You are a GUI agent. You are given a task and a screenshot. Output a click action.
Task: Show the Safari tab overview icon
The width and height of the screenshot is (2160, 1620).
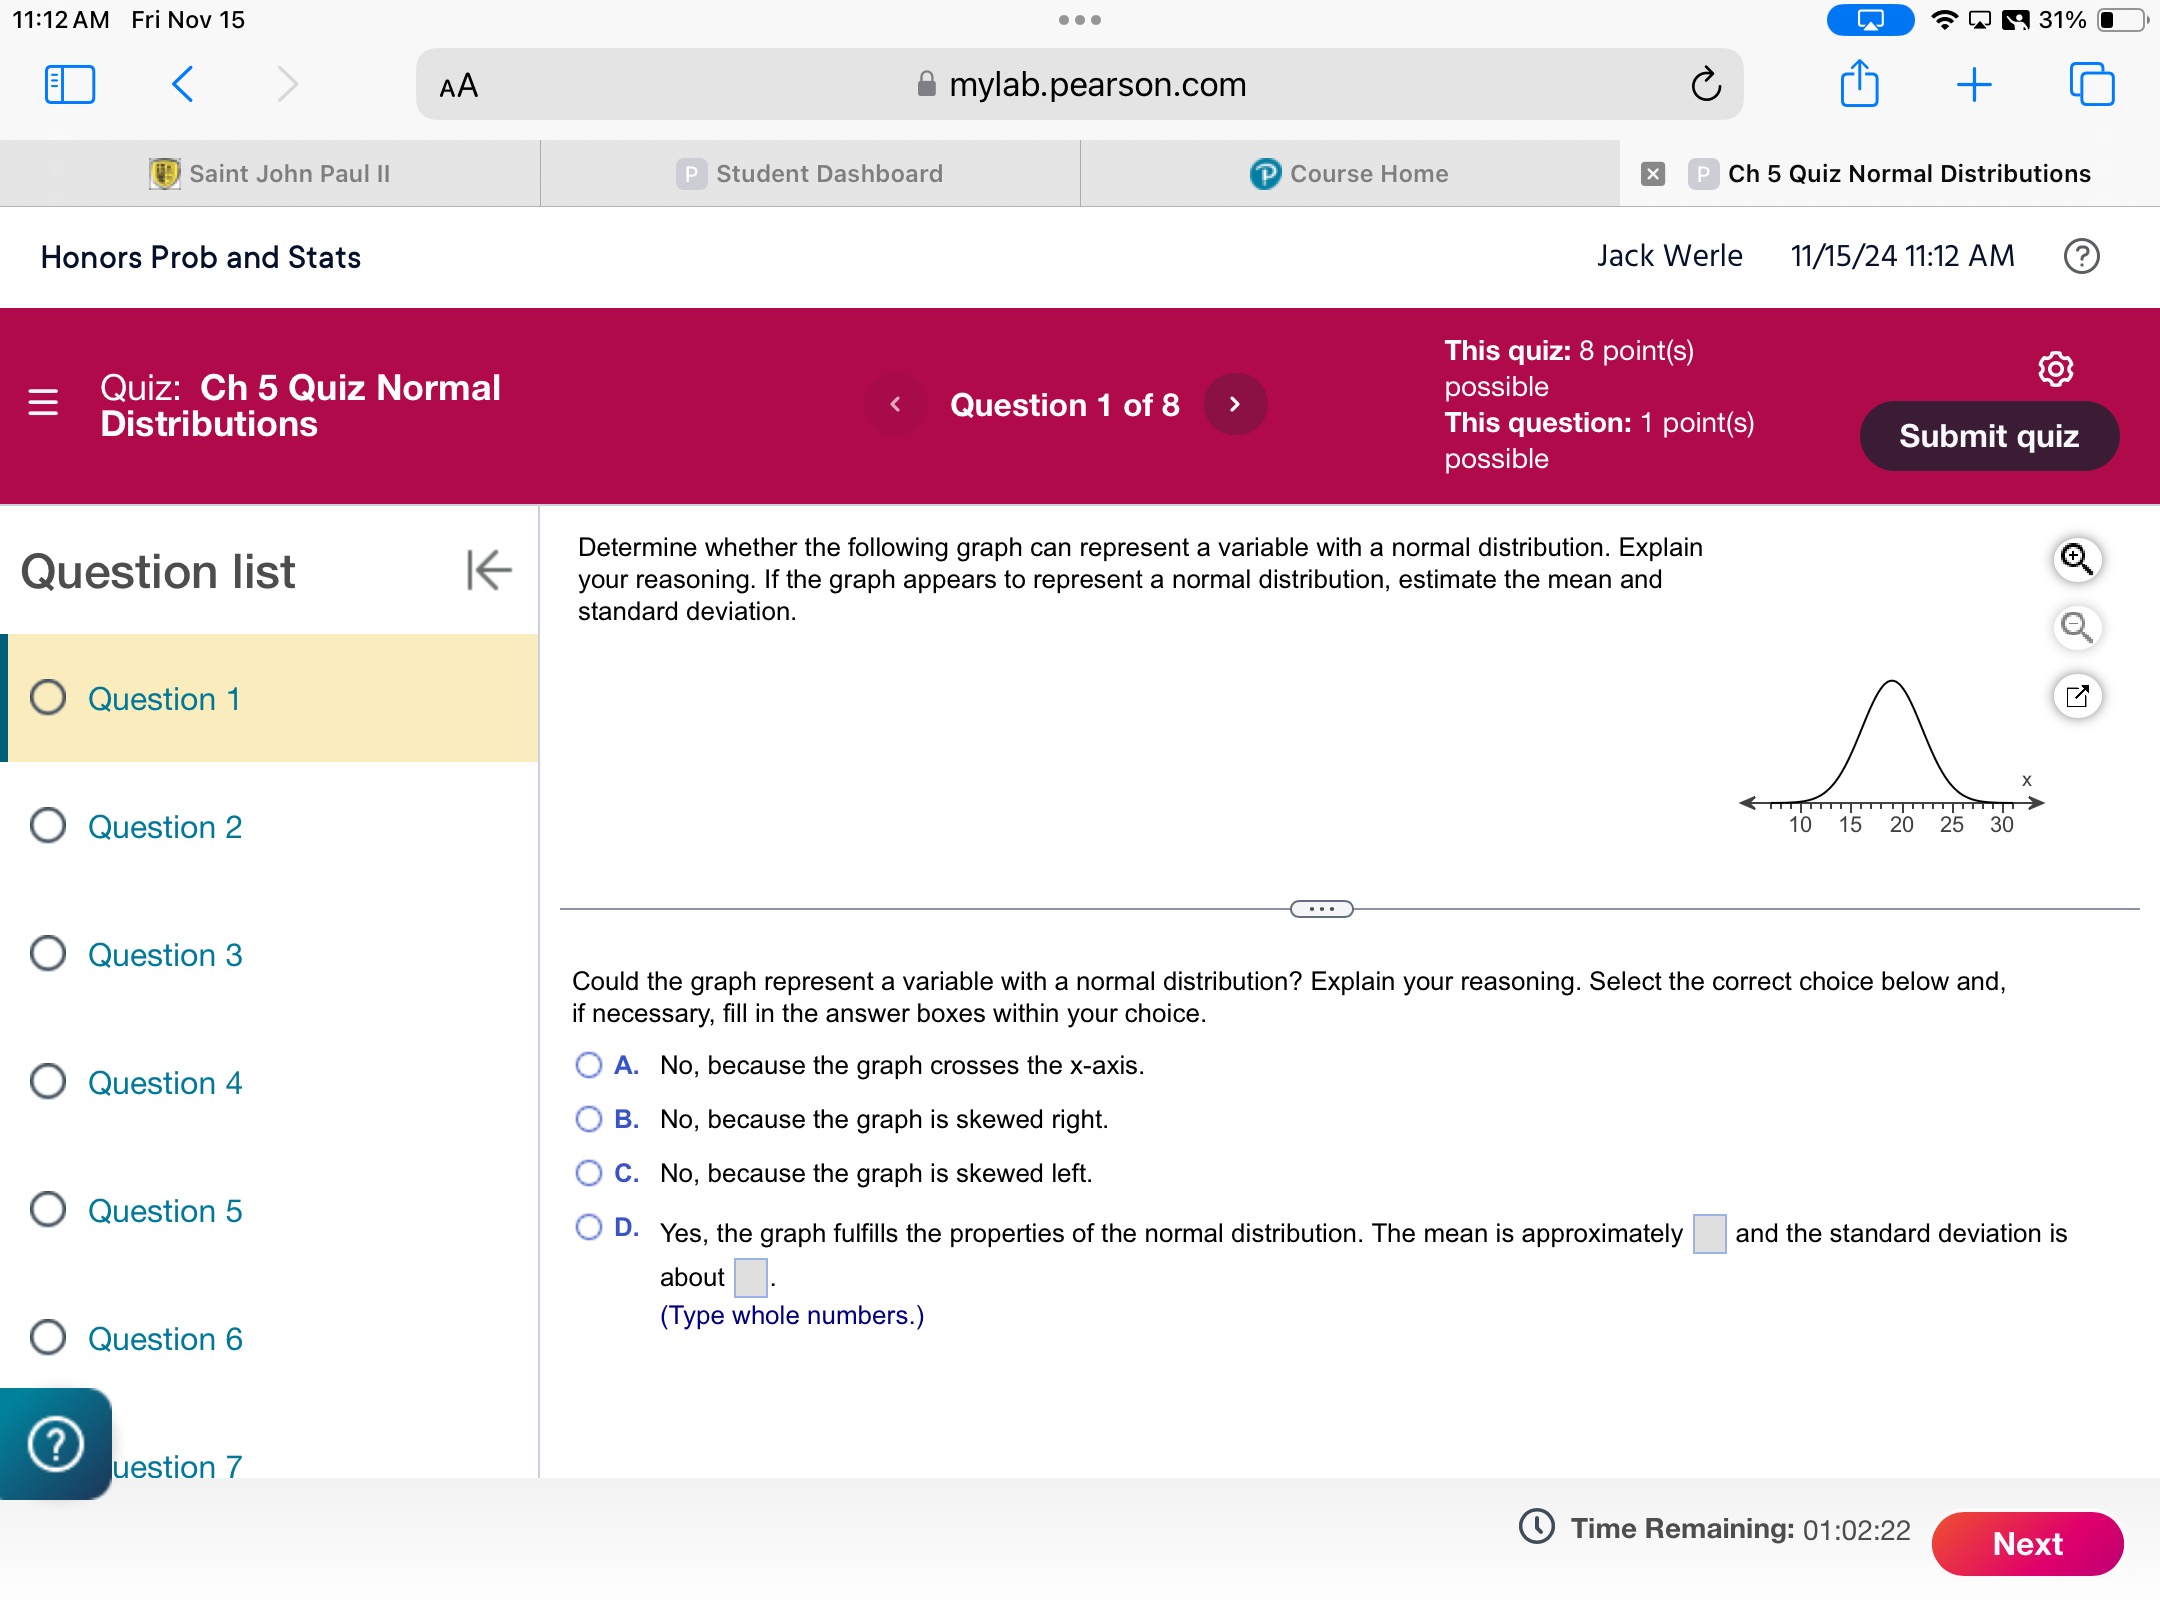coord(2092,84)
